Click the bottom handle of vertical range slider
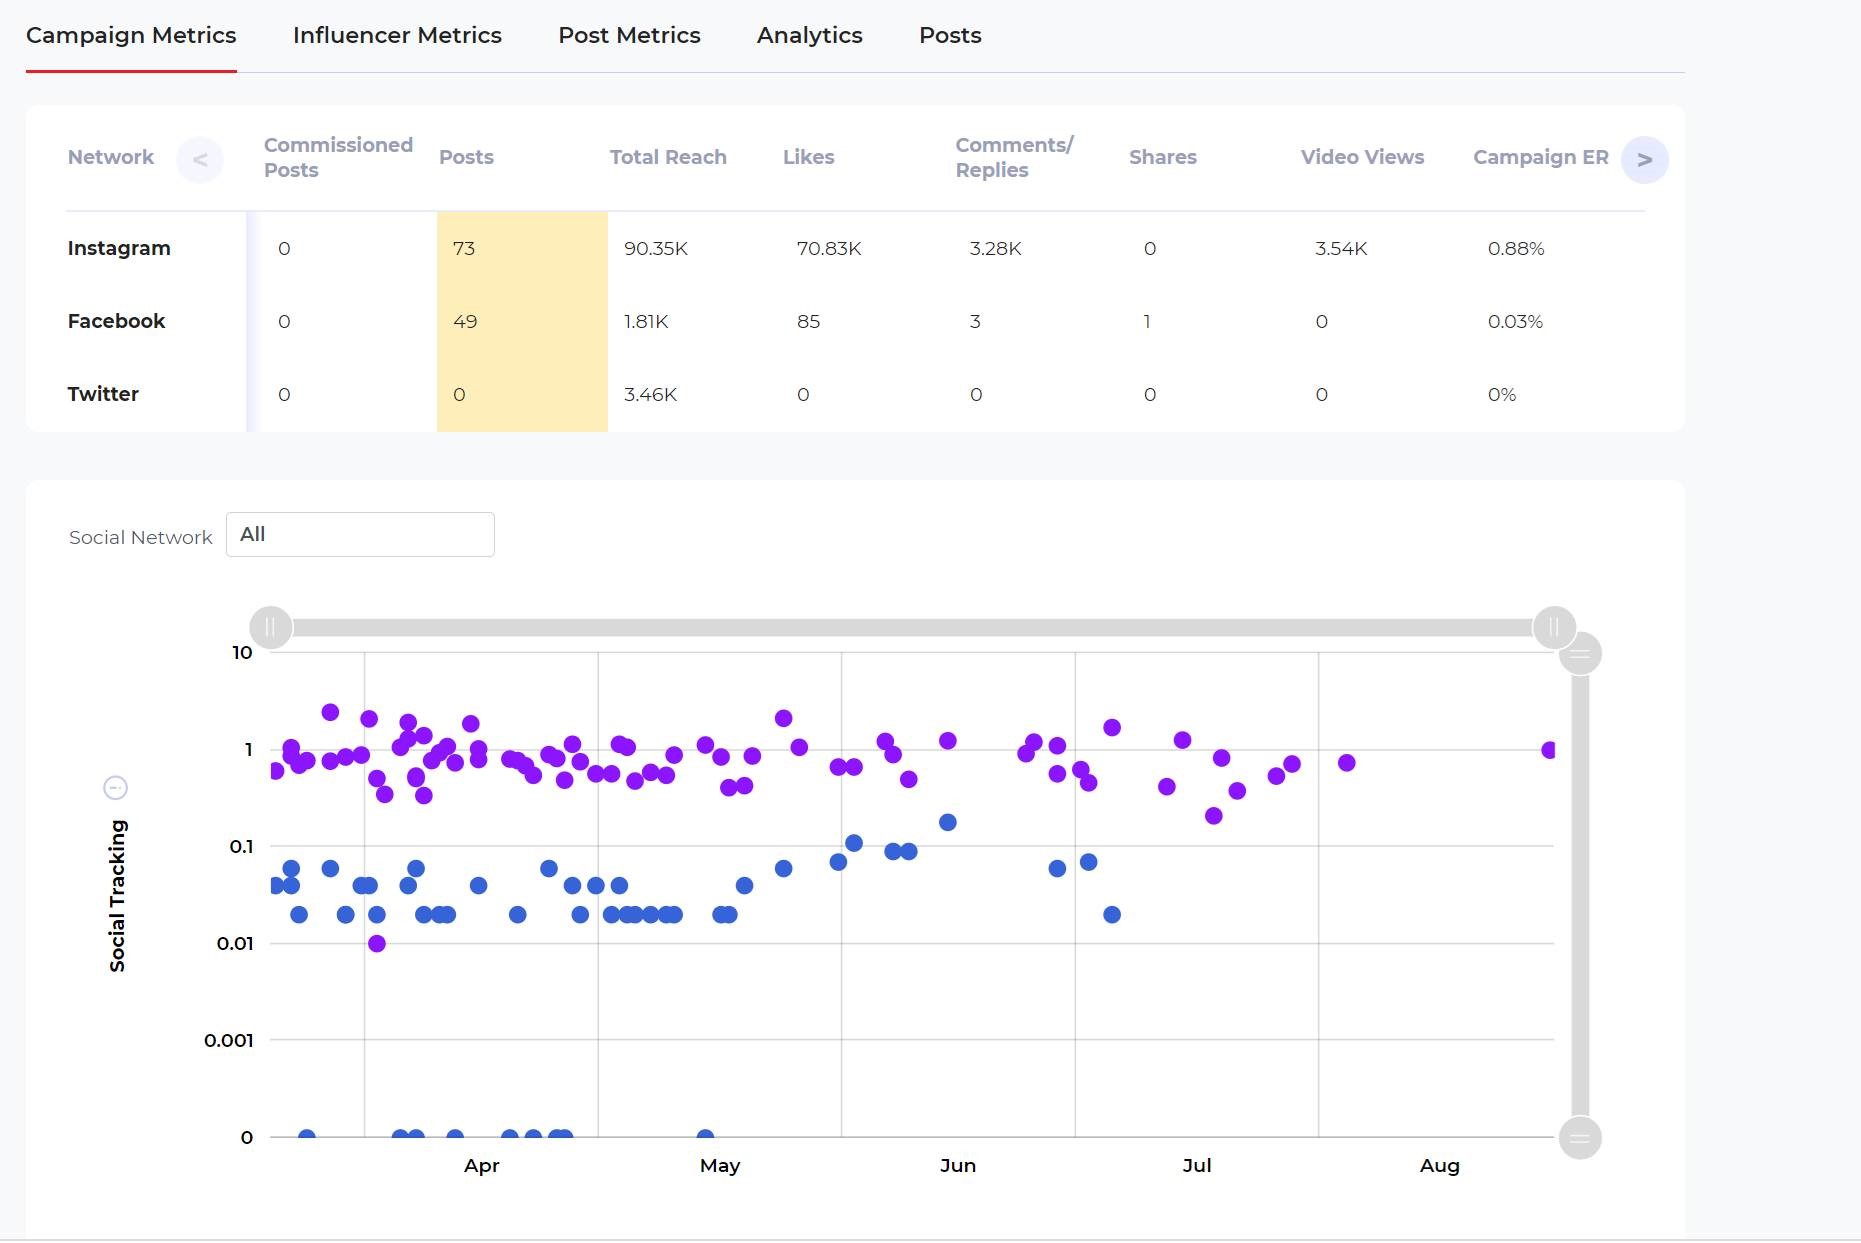Screen dimensions: 1861x1243 click(1580, 1138)
